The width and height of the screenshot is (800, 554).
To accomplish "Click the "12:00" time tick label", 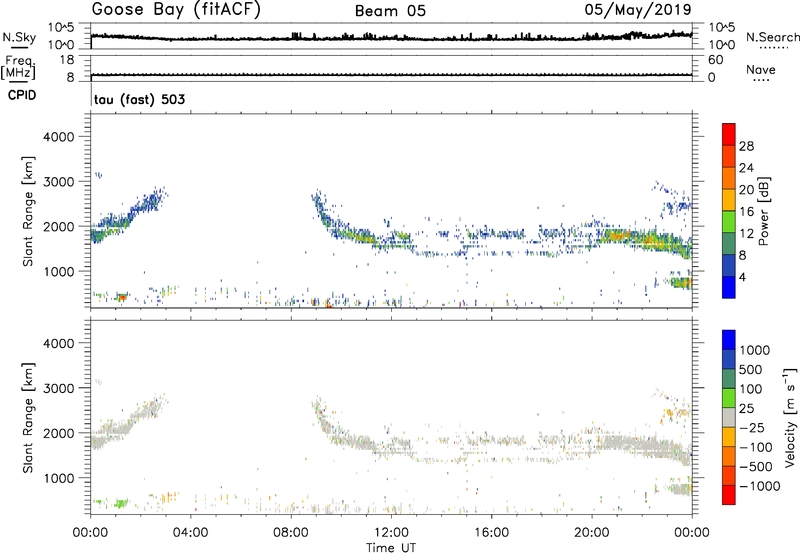I will click(x=391, y=533).
